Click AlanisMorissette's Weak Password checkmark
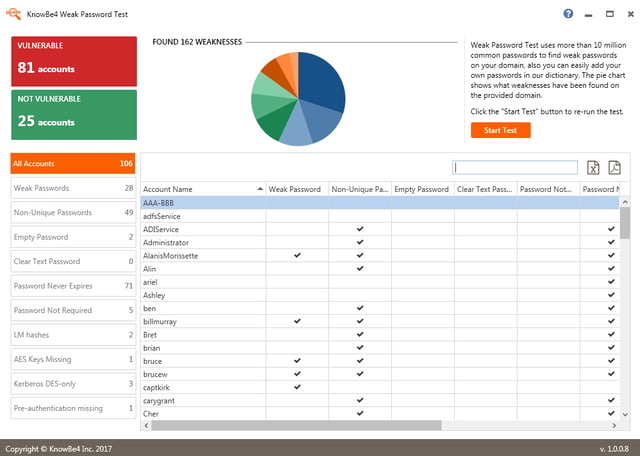 pyautogui.click(x=297, y=255)
